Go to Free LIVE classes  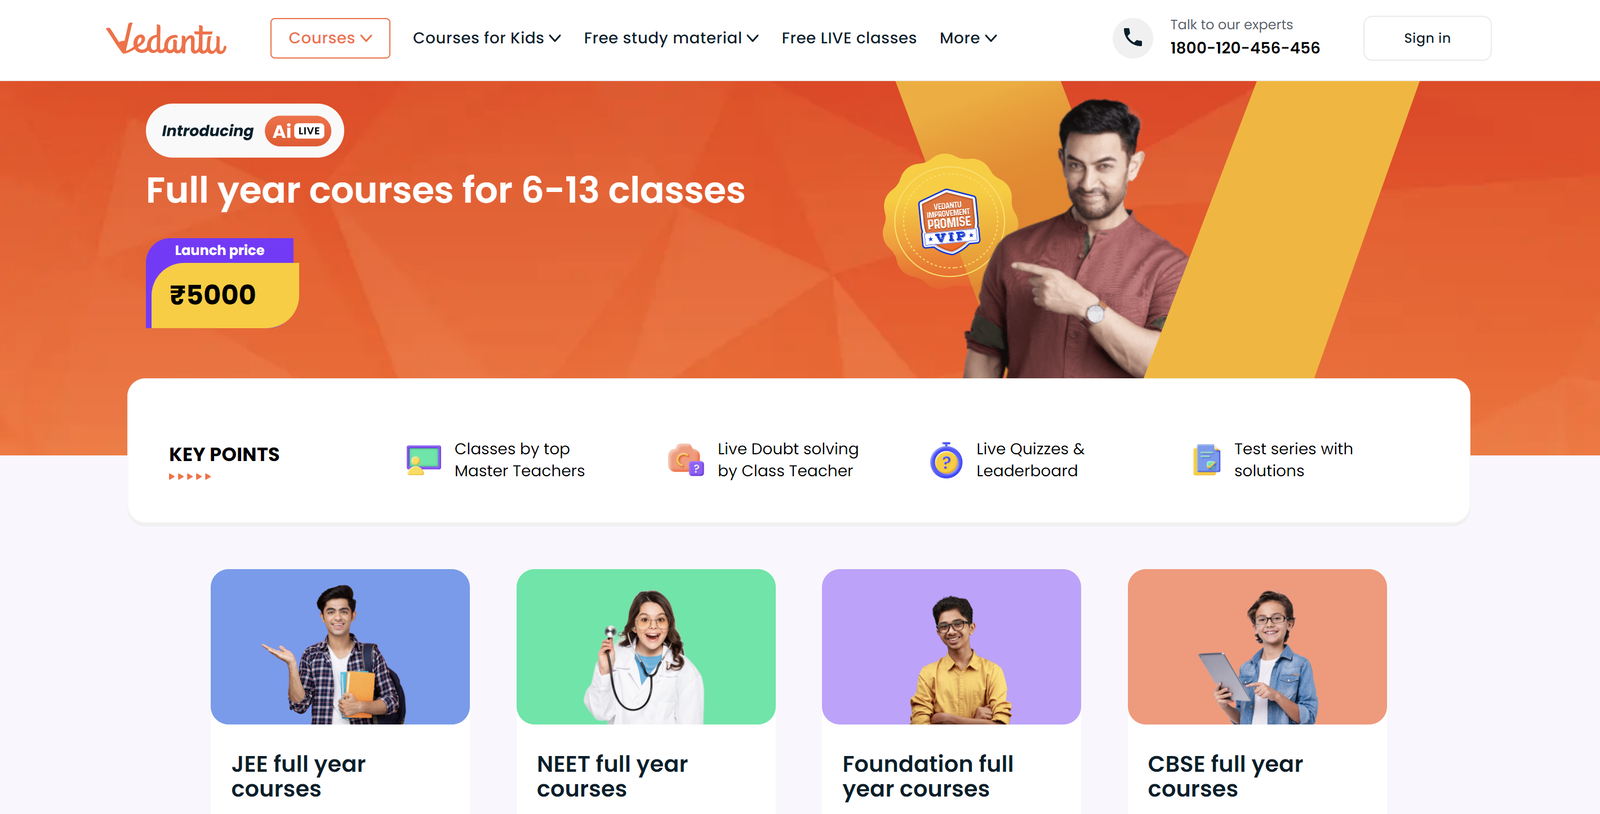click(x=849, y=38)
